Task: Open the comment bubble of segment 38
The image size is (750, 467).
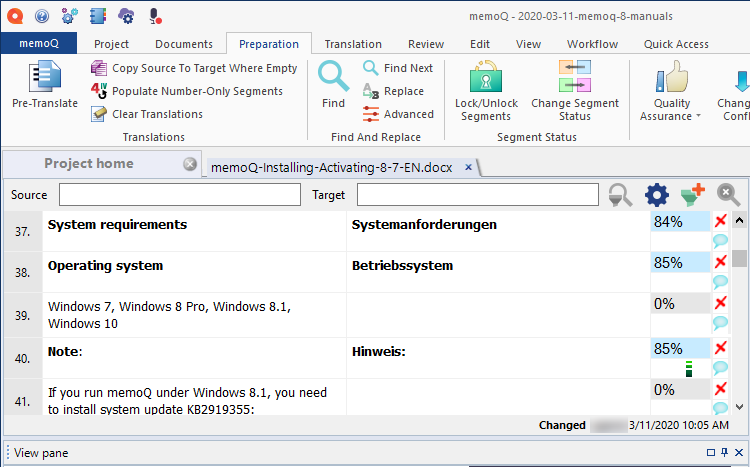Action: pyautogui.click(x=720, y=282)
